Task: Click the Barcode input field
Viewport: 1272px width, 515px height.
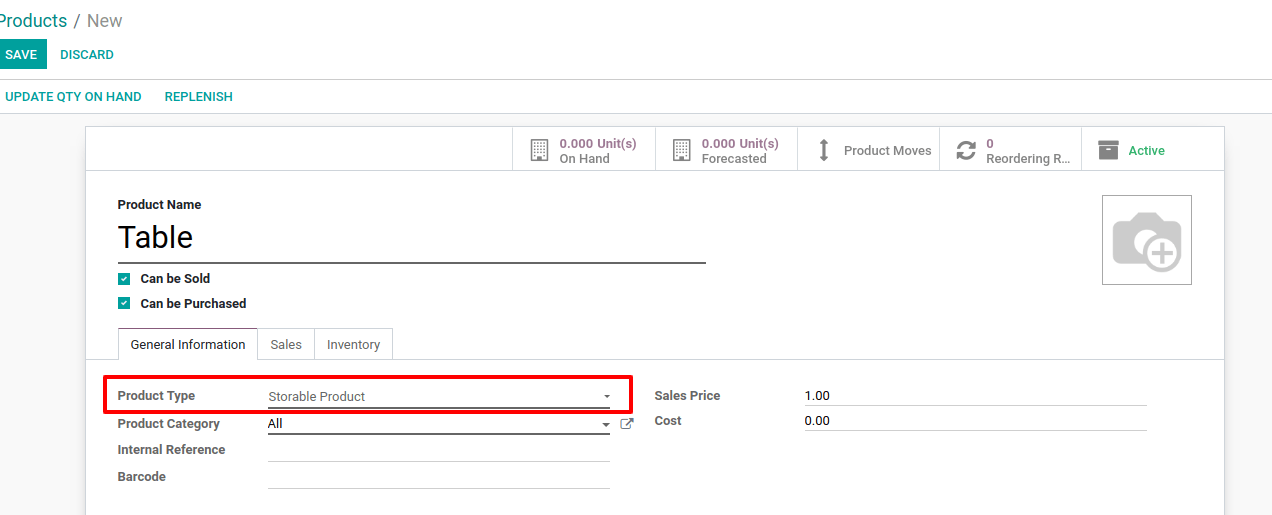Action: coord(439,477)
